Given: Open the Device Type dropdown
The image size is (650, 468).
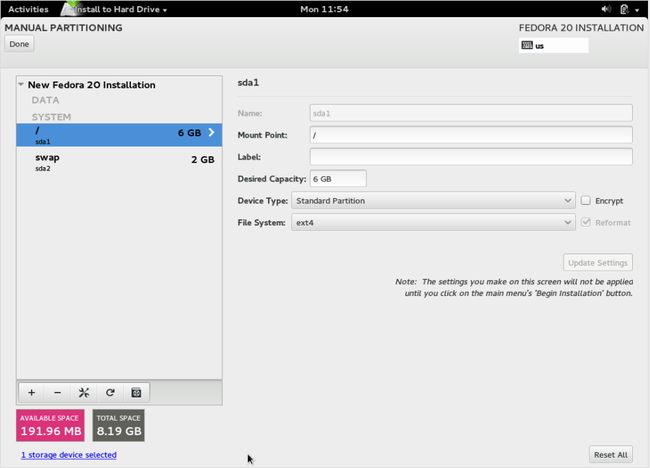Looking at the screenshot, I should [432, 201].
